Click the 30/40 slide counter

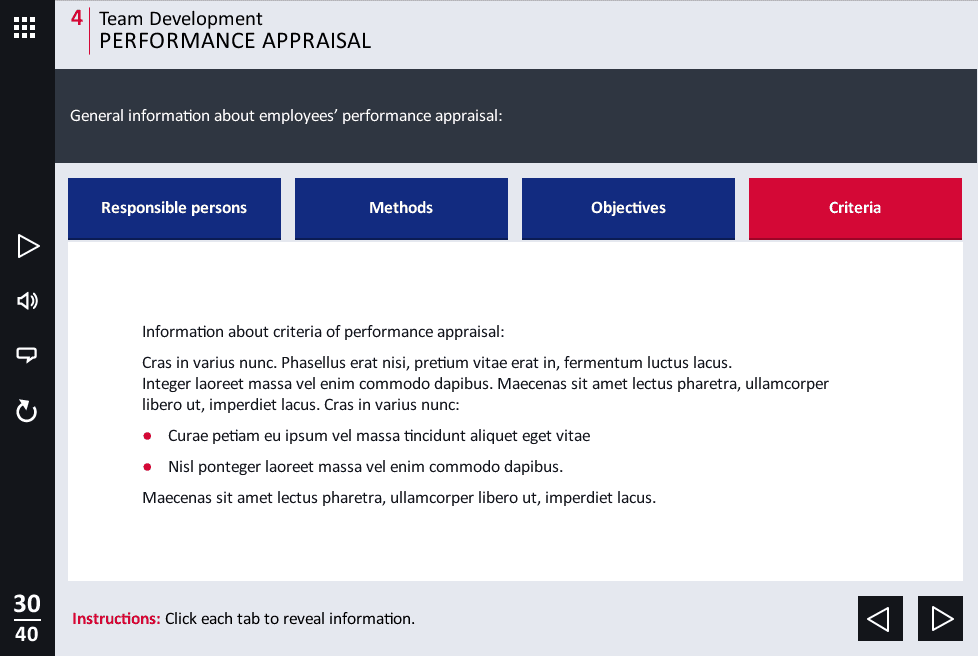[27, 619]
